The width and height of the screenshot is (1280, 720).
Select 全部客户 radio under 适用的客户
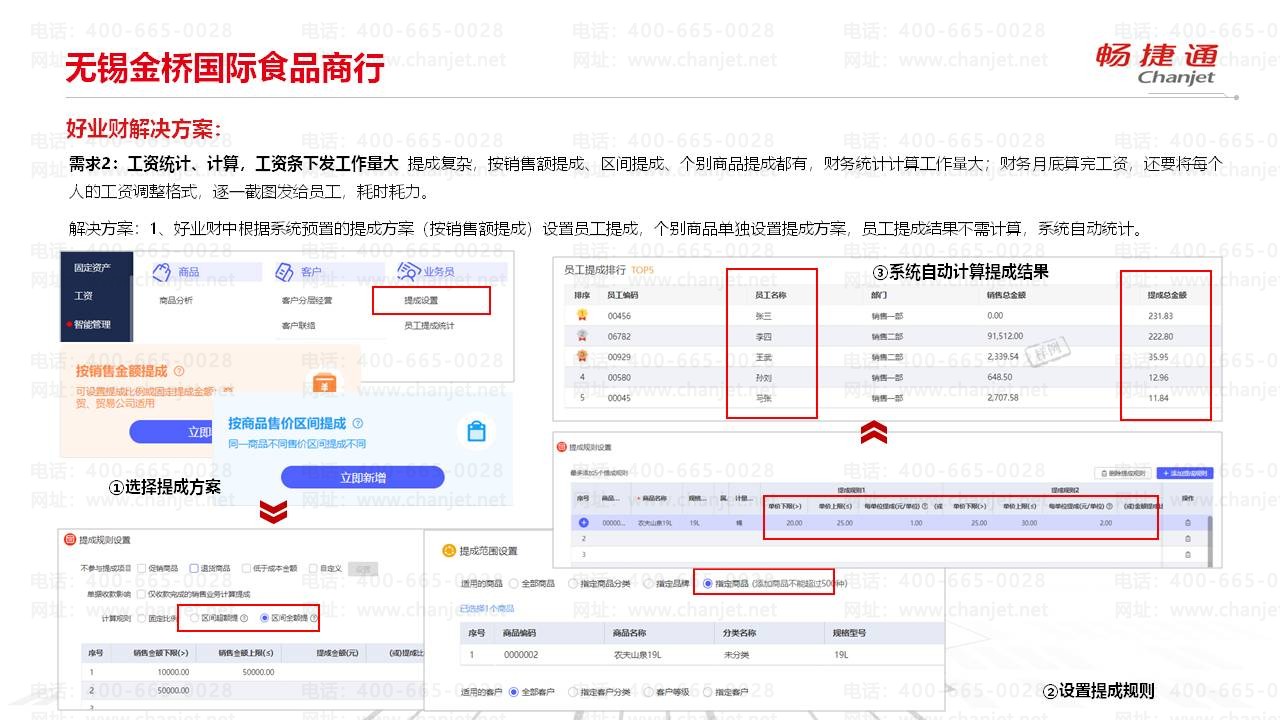(x=514, y=691)
